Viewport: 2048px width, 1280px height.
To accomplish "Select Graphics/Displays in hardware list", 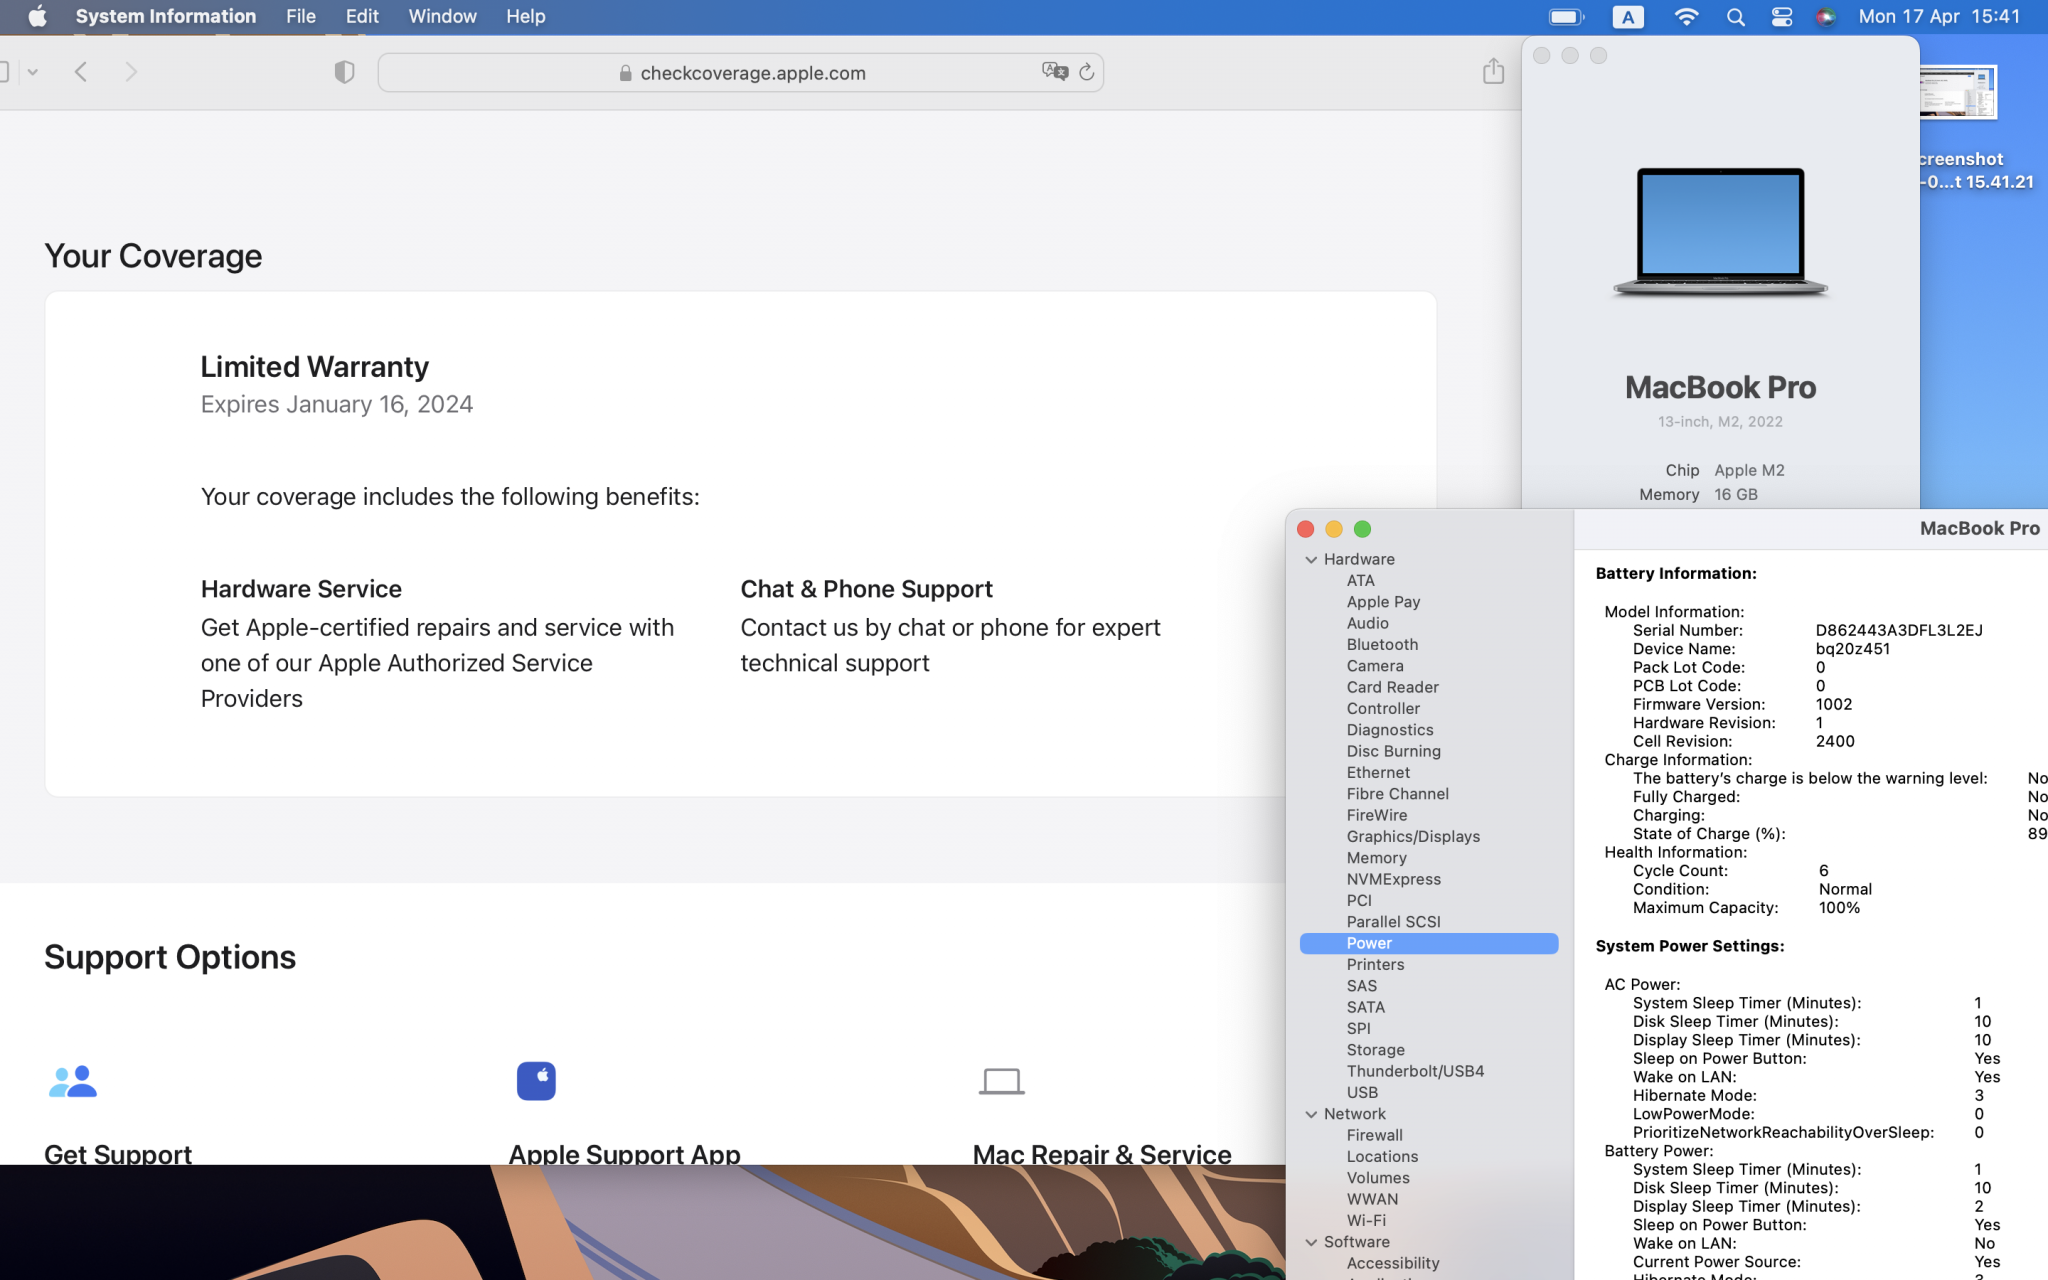I will coord(1413,837).
